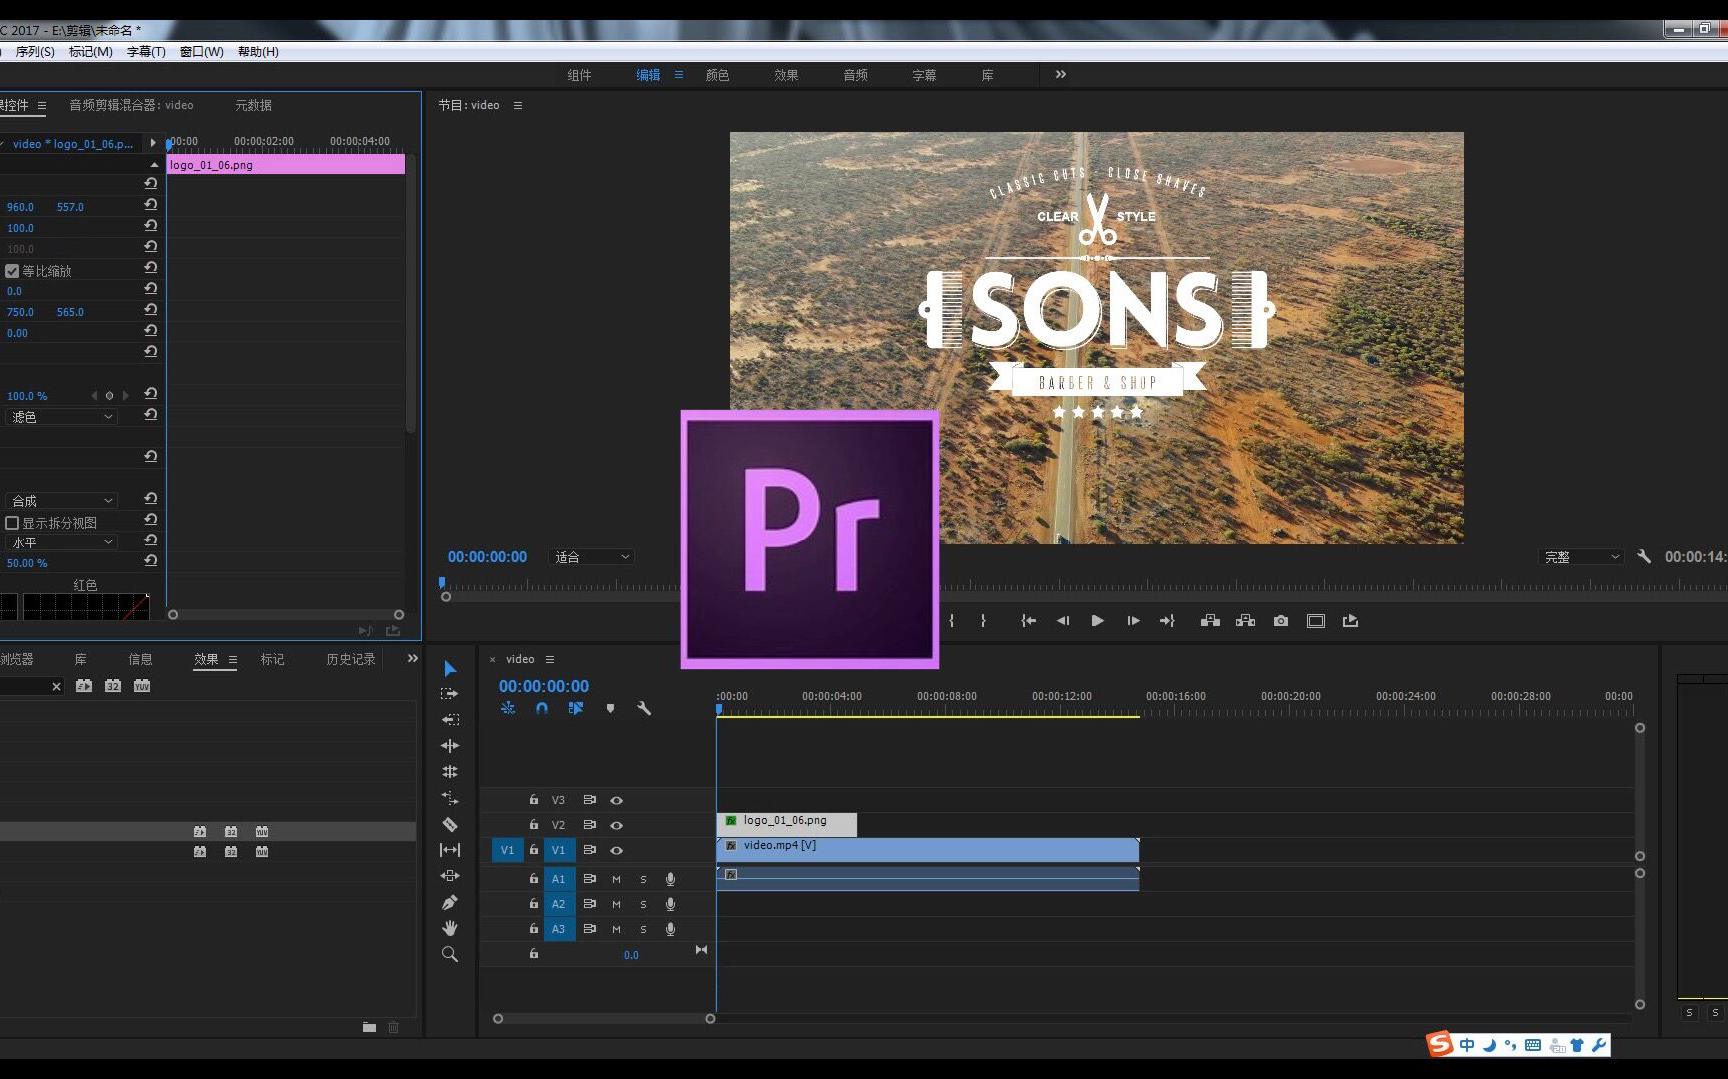Clear effects search field

tap(56, 686)
